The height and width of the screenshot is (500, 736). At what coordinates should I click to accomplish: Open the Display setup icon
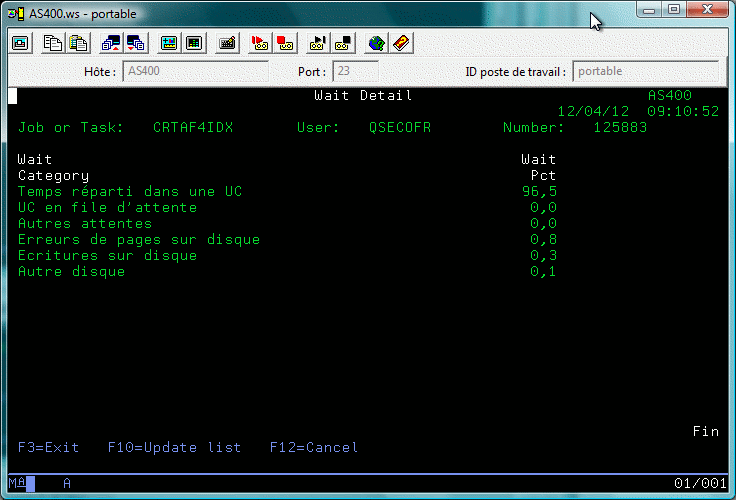pyautogui.click(x=169, y=43)
